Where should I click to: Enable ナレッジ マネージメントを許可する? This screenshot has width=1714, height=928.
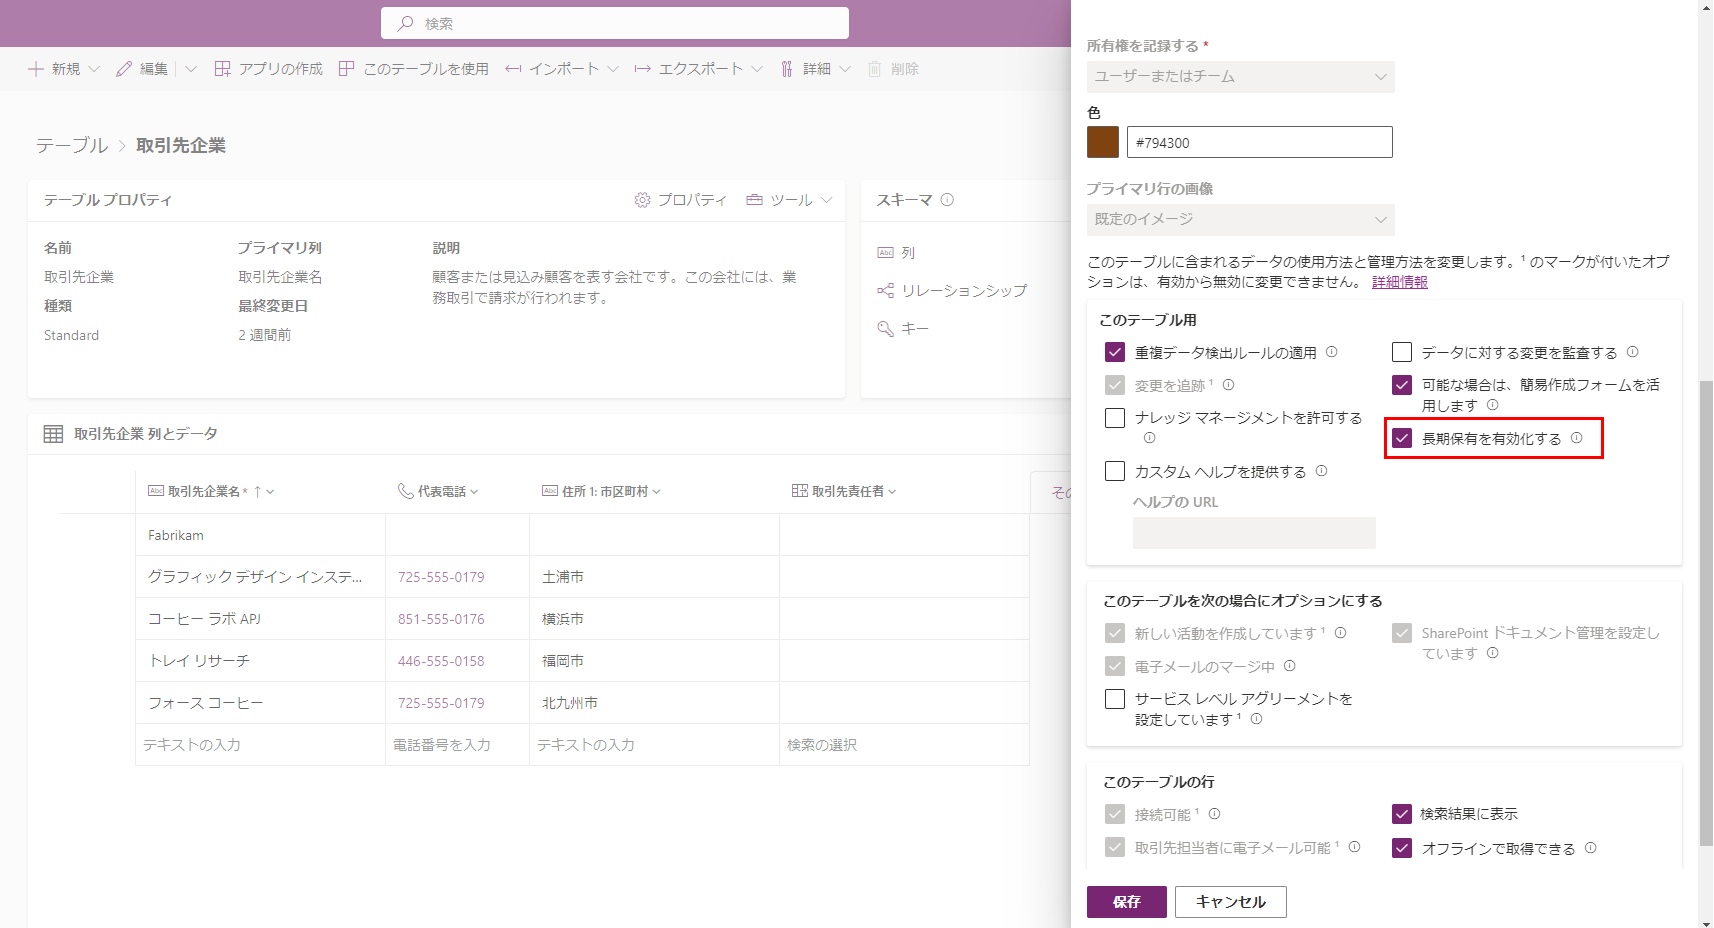click(x=1115, y=418)
